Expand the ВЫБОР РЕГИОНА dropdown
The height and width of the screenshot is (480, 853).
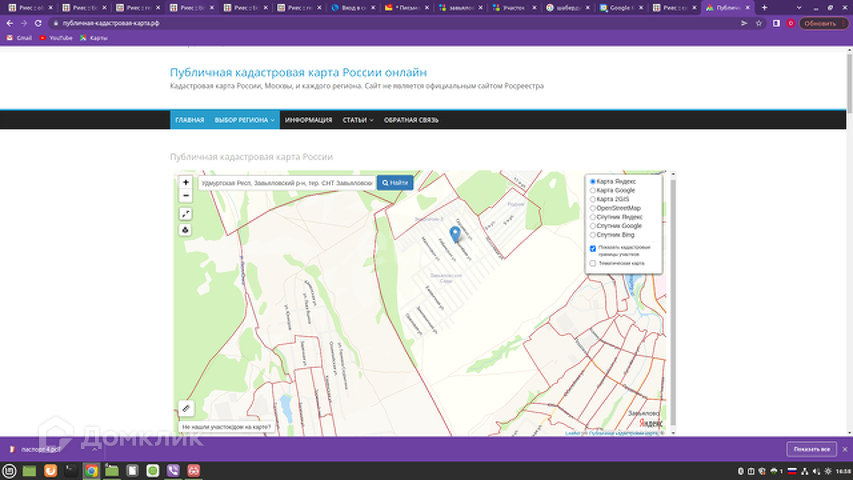tap(244, 120)
